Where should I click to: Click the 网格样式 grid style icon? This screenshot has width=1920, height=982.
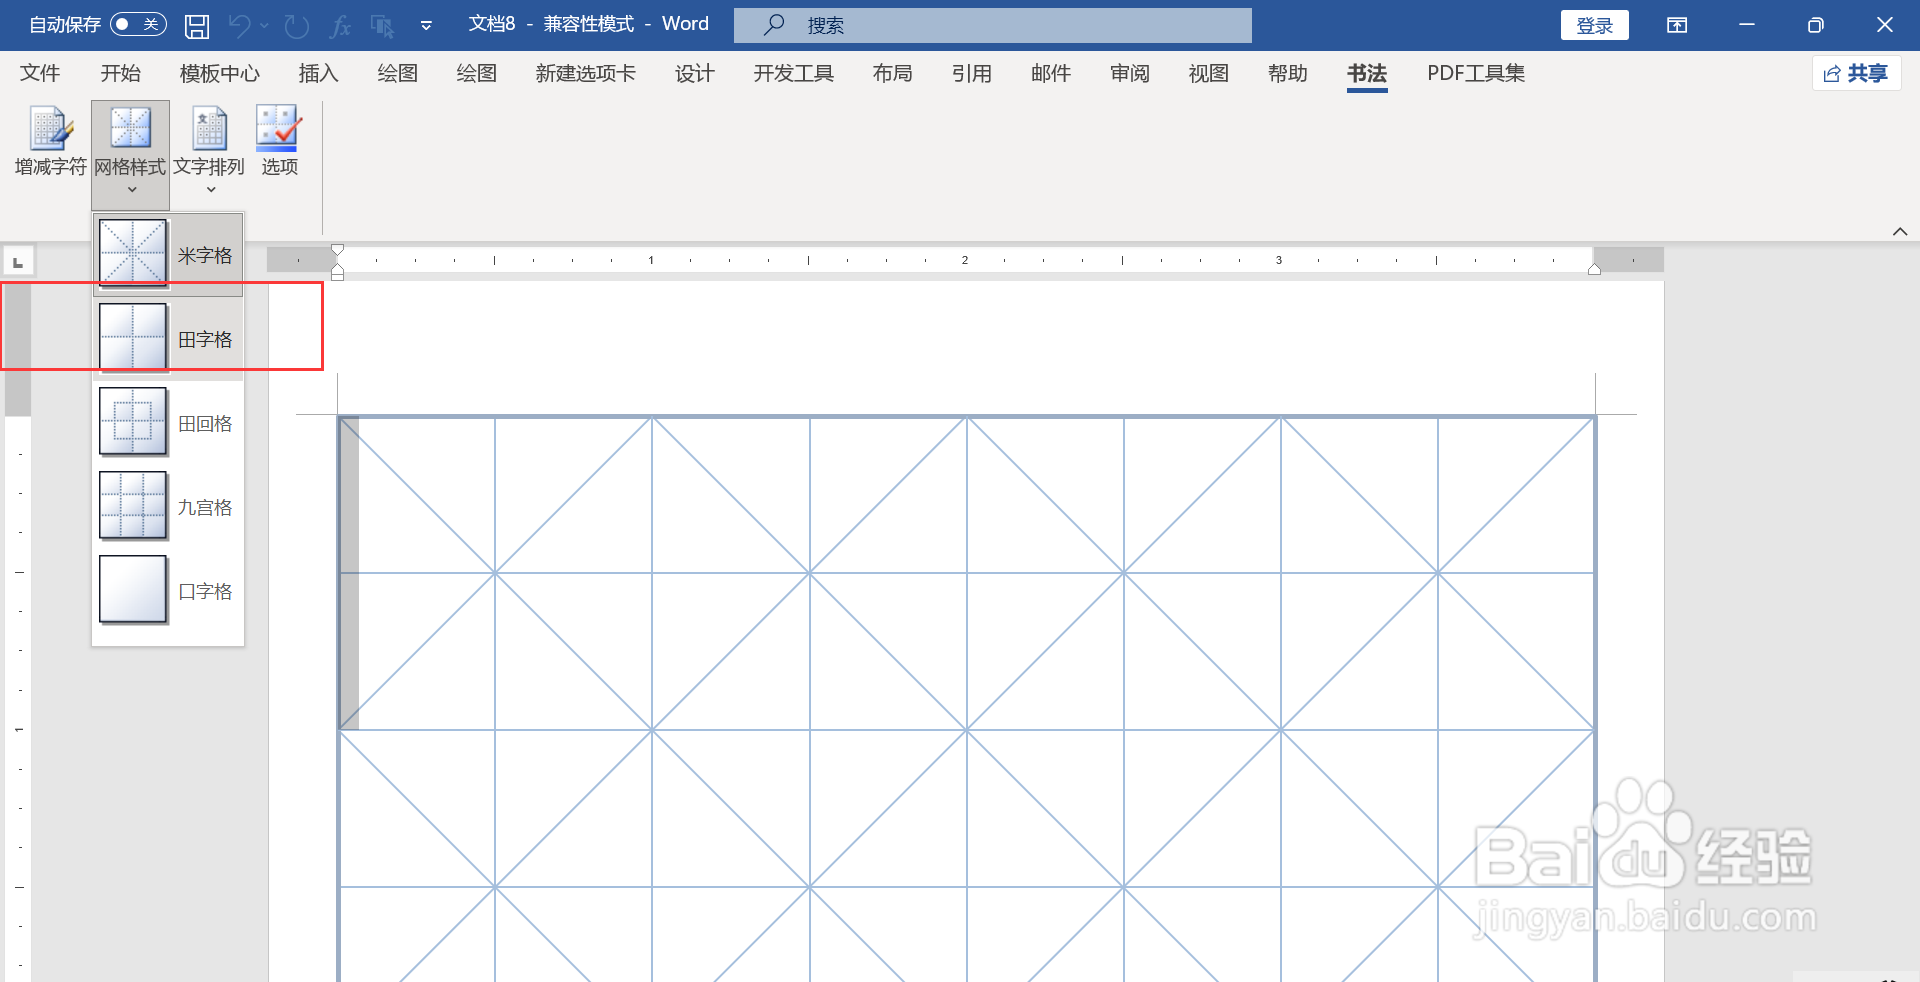point(130,128)
